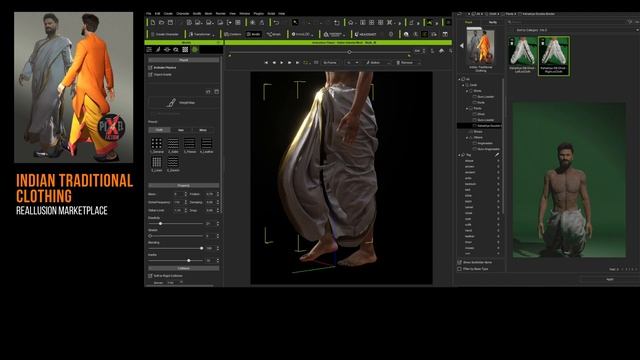Jump to first frame in playback bar
This screenshot has width=640, height=360.
click(267, 62)
